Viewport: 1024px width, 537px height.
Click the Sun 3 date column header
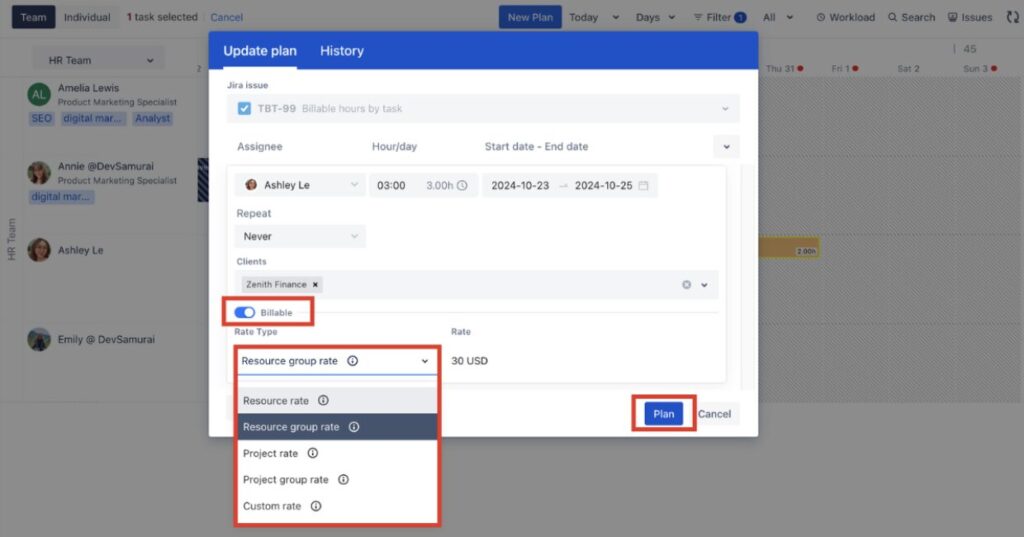tap(980, 69)
